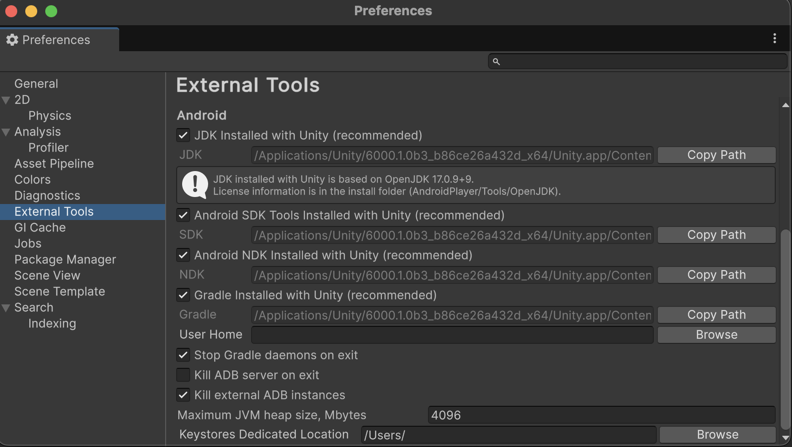The width and height of the screenshot is (792, 447).
Task: Click the Maximum JVM heap size field
Action: pyautogui.click(x=600, y=415)
